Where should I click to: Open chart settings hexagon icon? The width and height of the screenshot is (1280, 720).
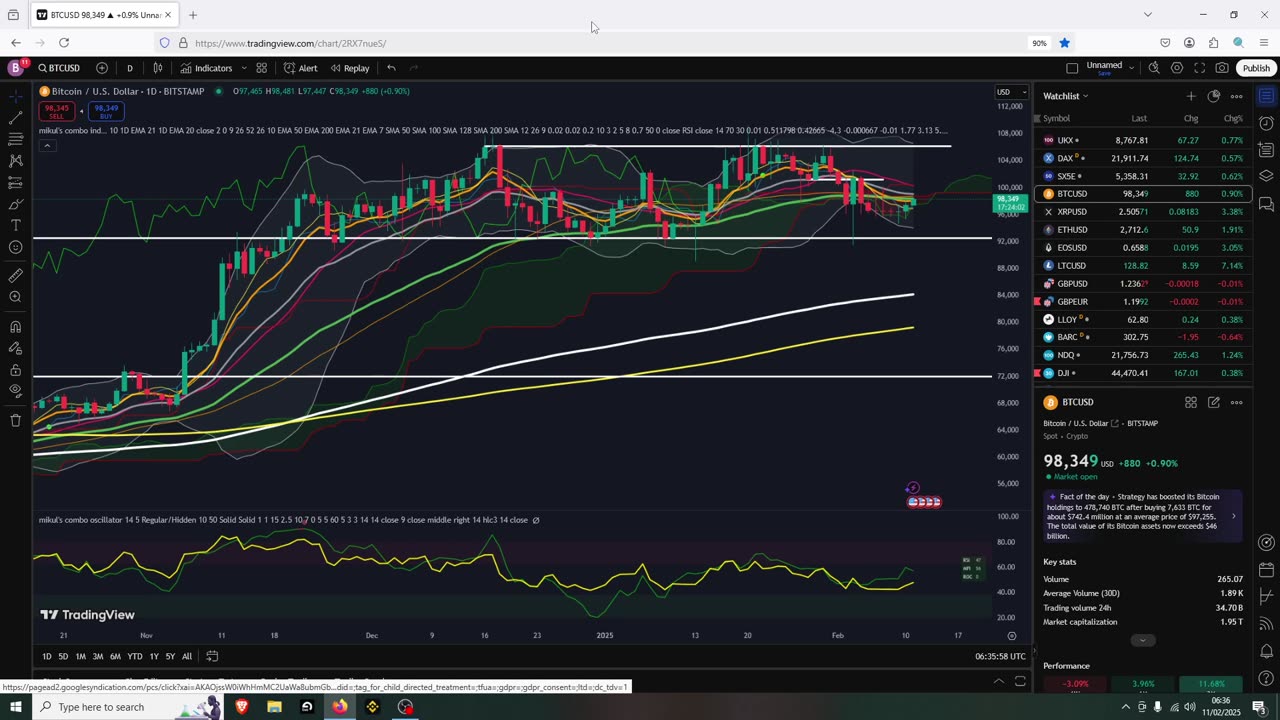point(1177,68)
